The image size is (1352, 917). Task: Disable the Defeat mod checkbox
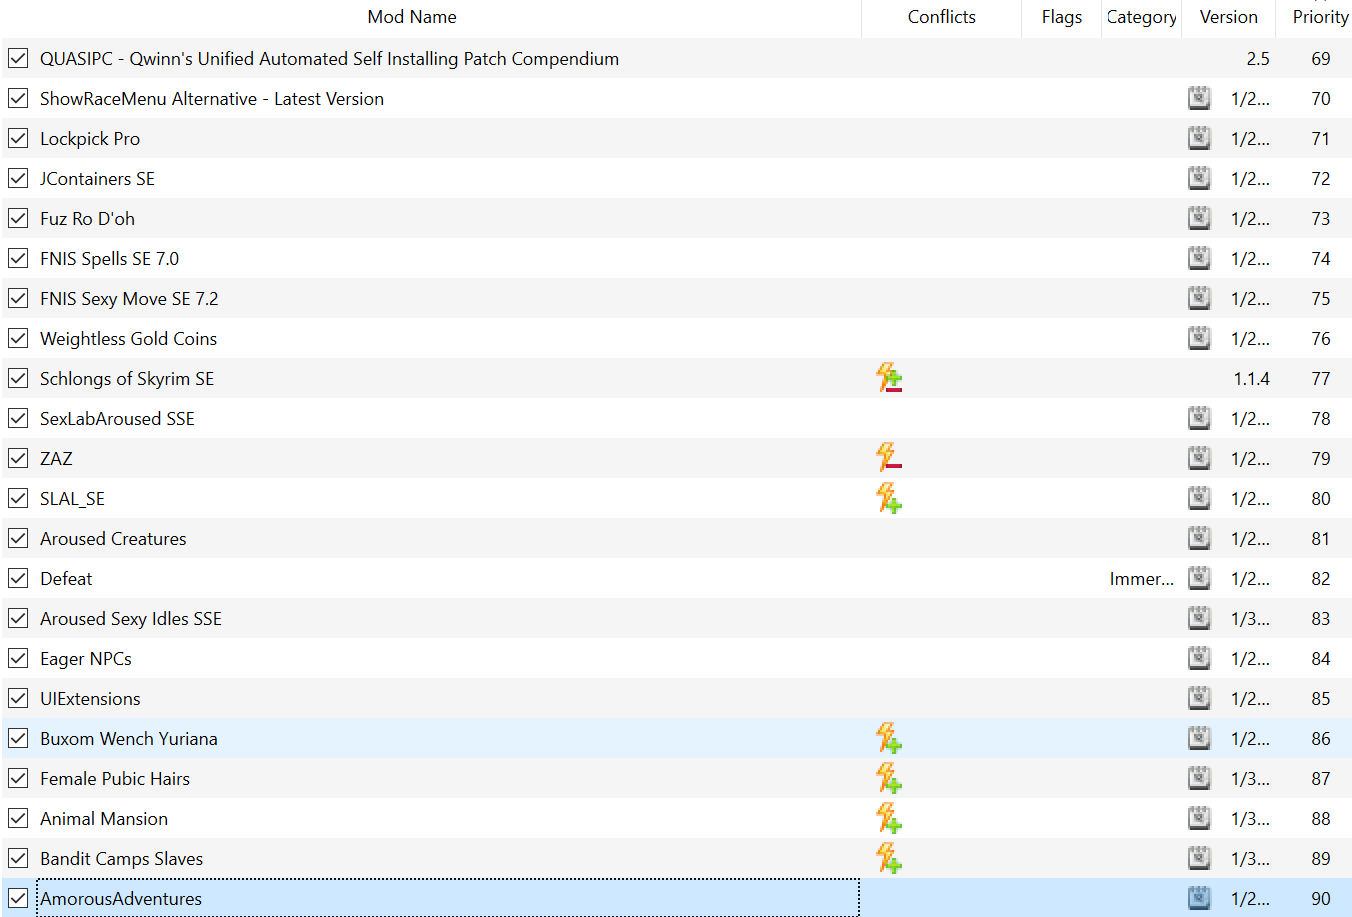click(18, 578)
